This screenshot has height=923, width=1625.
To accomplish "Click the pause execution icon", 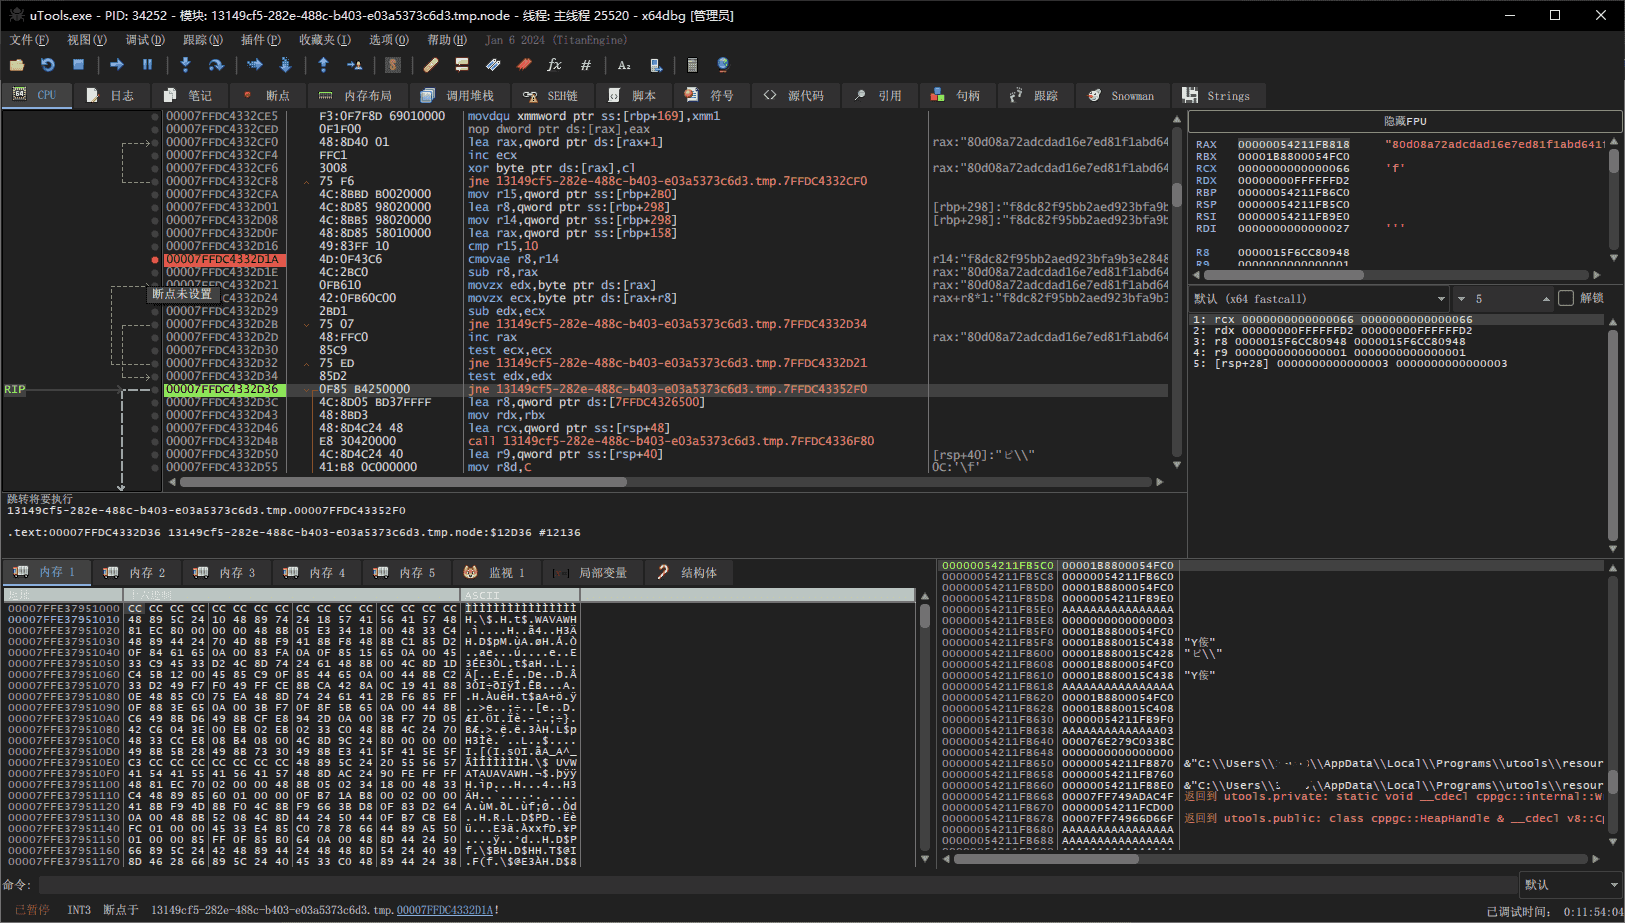I will click(x=147, y=65).
